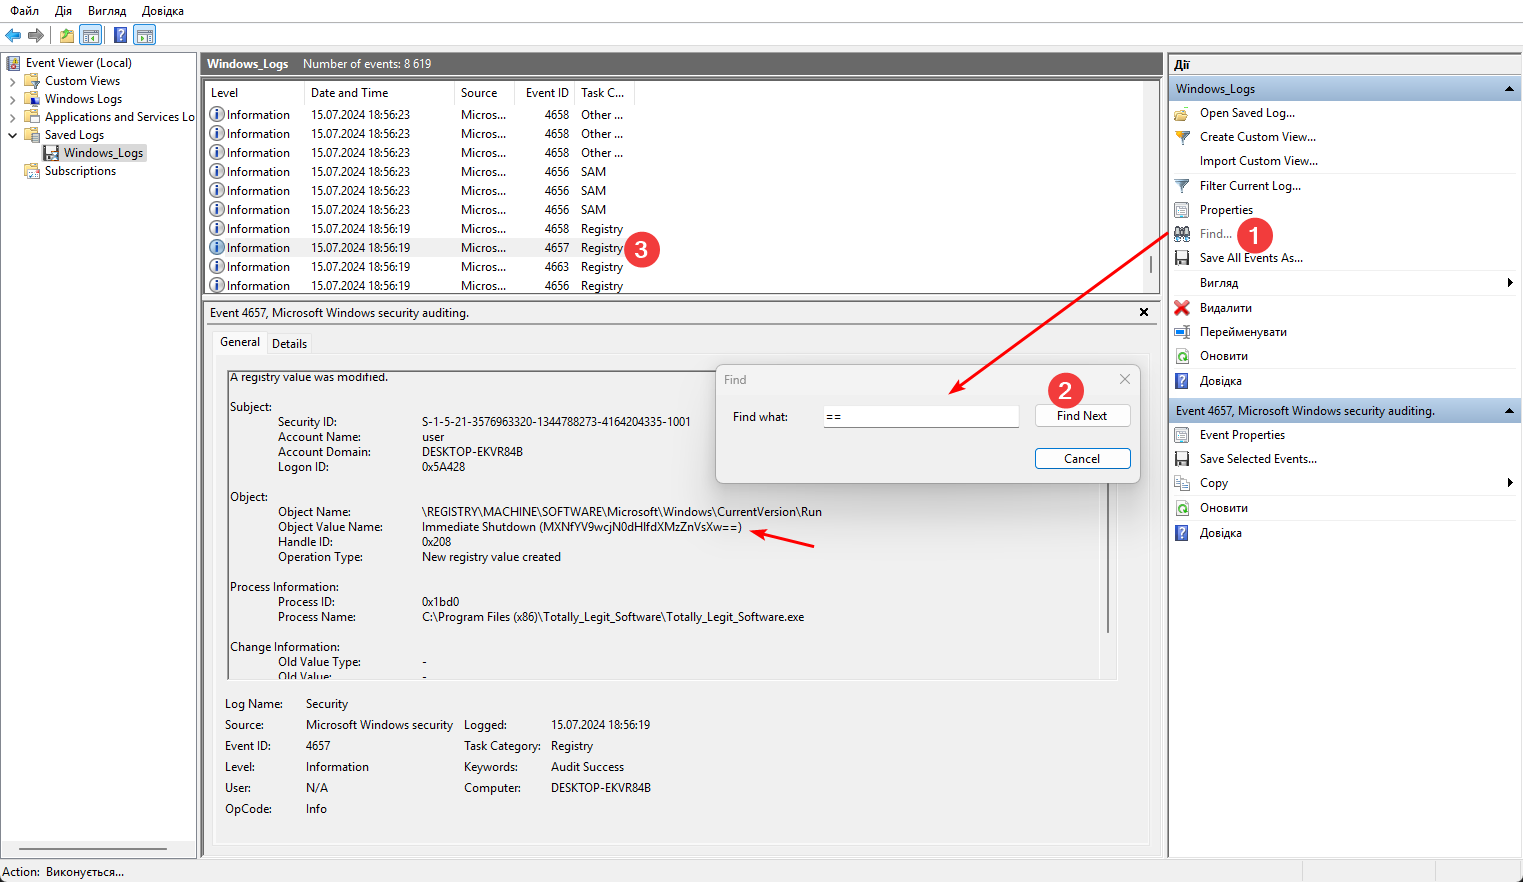The width and height of the screenshot is (1523, 882).
Task: Switch to the Details tab
Action: click(x=289, y=343)
